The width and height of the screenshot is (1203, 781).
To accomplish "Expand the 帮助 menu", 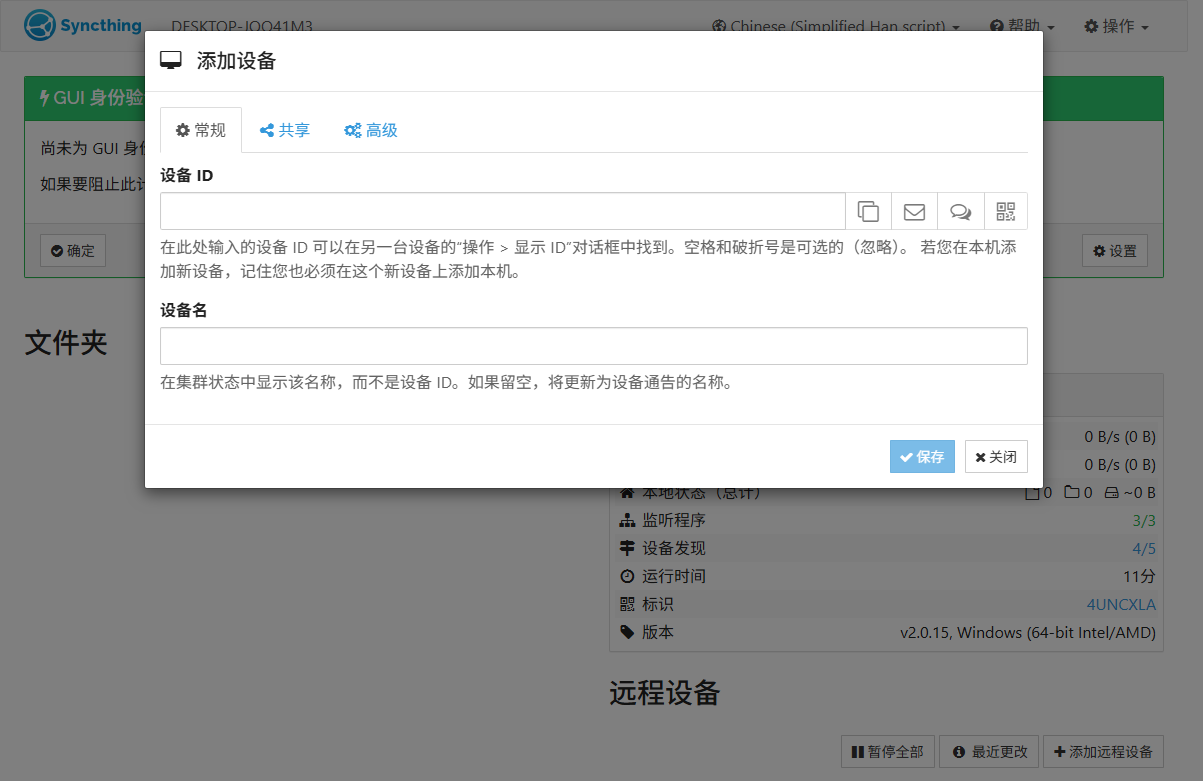I will [x=1021, y=26].
